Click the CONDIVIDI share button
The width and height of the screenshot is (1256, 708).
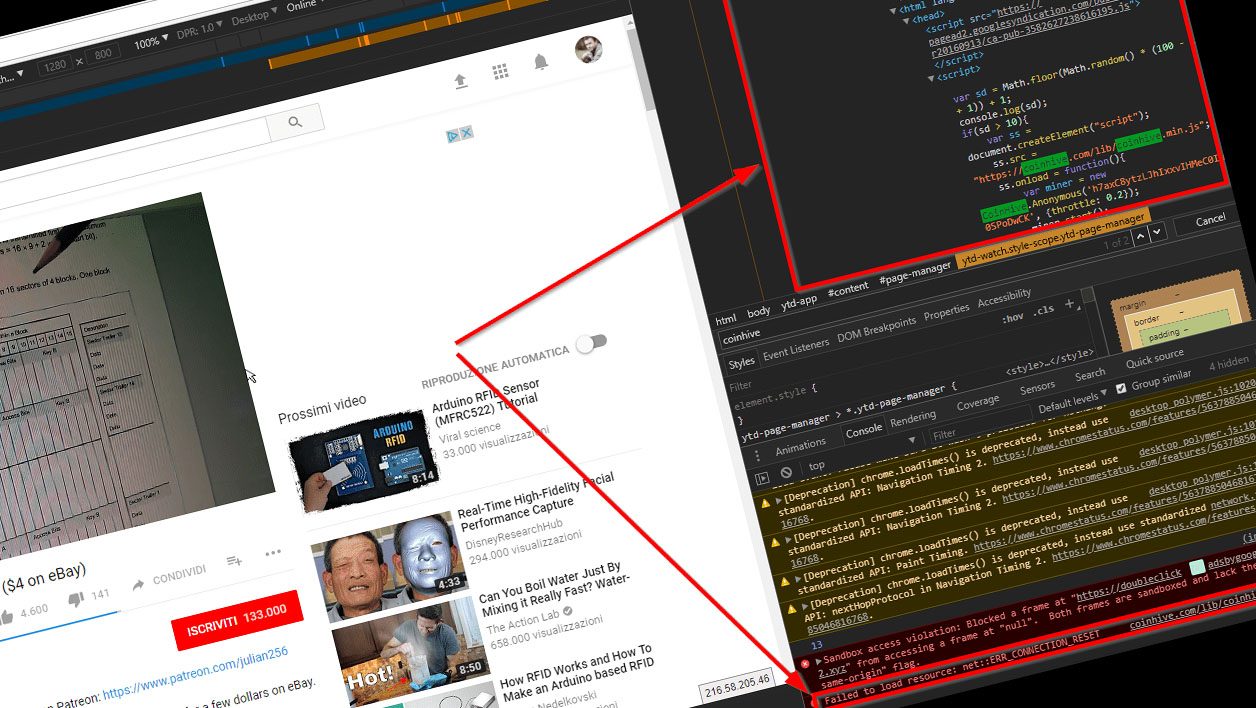click(x=170, y=576)
